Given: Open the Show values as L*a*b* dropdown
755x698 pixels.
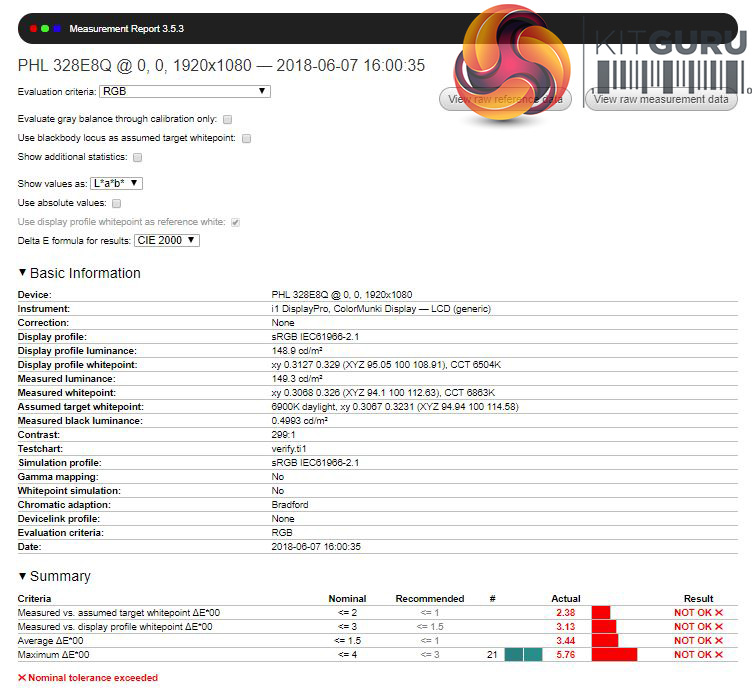Looking at the screenshot, I should (116, 183).
